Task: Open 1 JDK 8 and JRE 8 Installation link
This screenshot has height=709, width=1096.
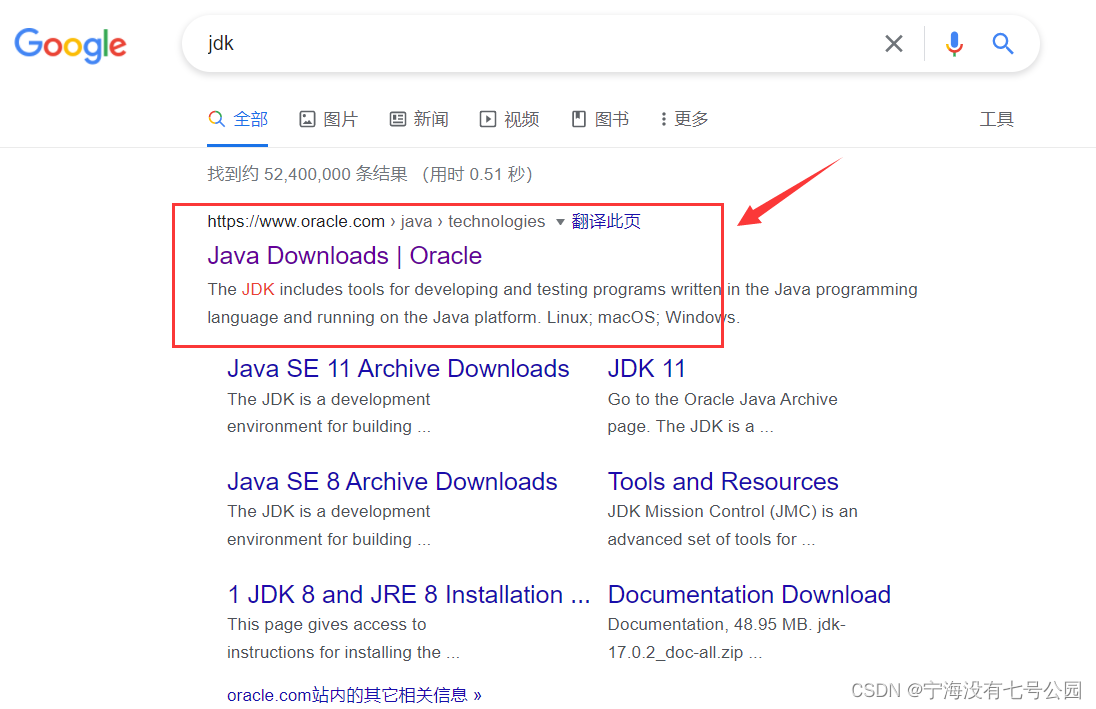Action: coord(409,594)
